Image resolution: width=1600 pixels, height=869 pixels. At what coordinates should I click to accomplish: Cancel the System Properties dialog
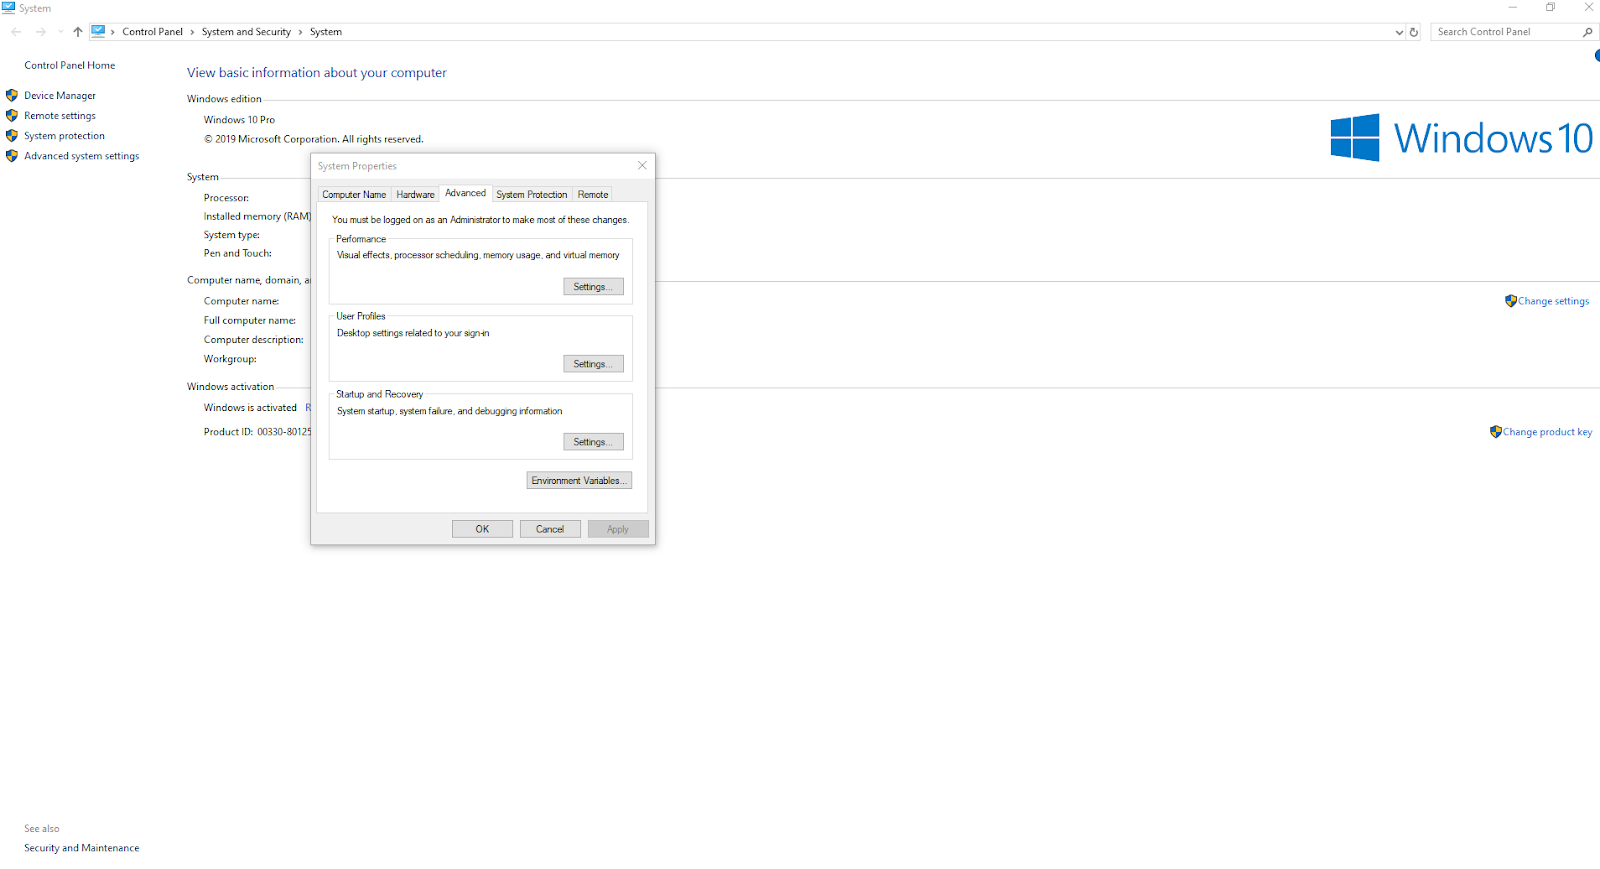[x=550, y=529]
